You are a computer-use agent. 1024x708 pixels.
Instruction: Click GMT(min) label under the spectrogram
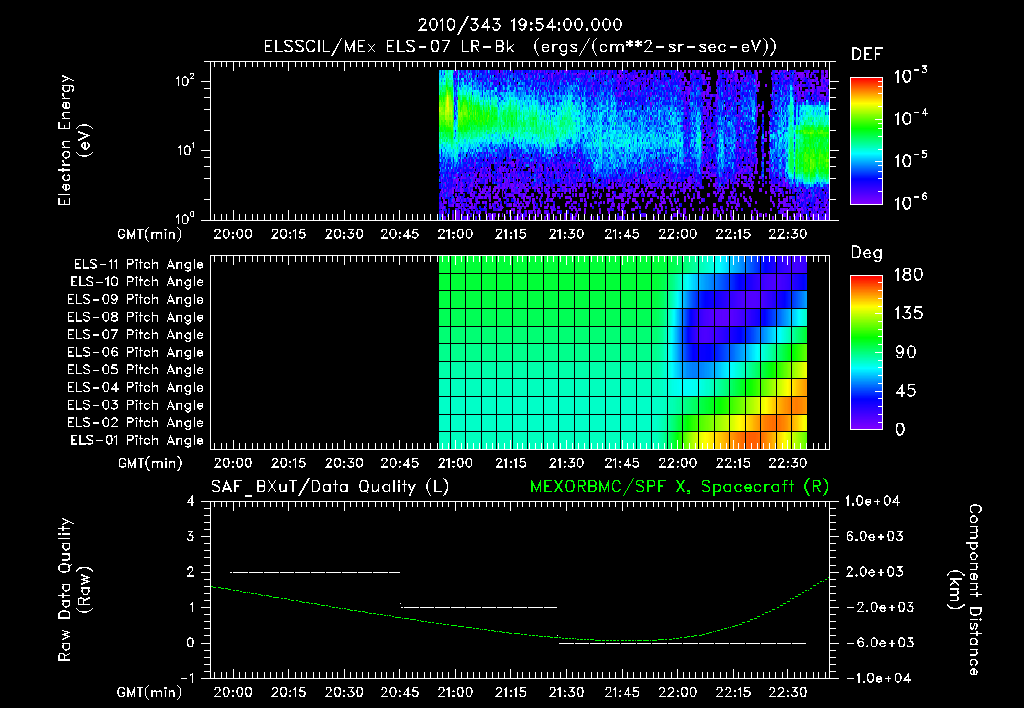click(x=150, y=234)
